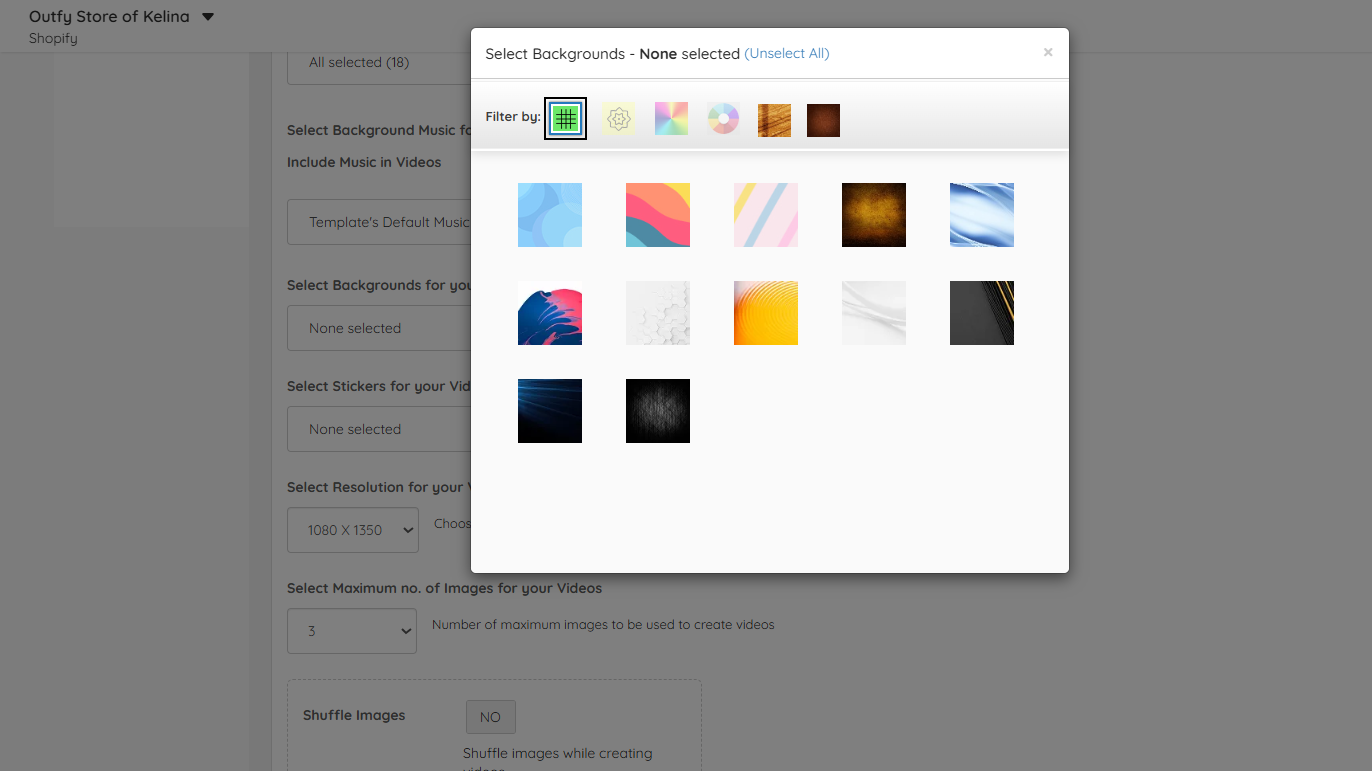1372x771 pixels.
Task: Pick the coral and teal waves background
Action: tap(658, 215)
